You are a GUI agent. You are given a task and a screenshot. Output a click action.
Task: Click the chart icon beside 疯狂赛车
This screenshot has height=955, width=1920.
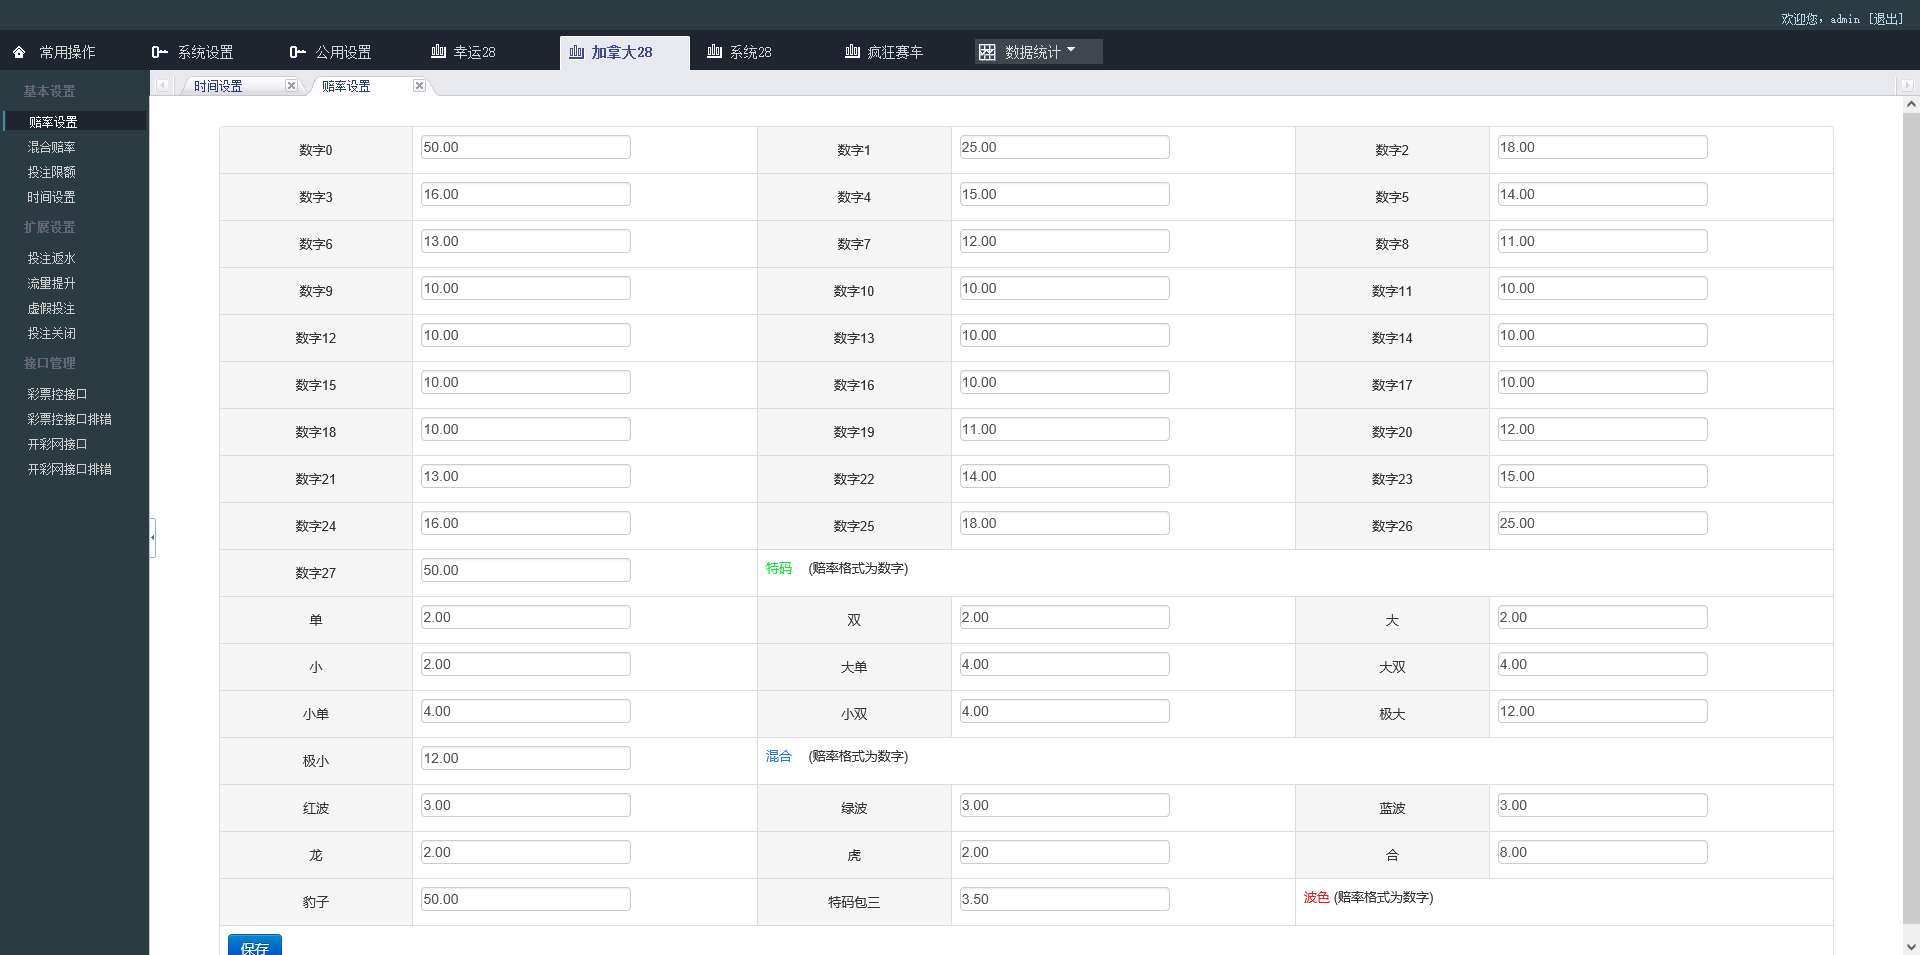click(x=852, y=52)
